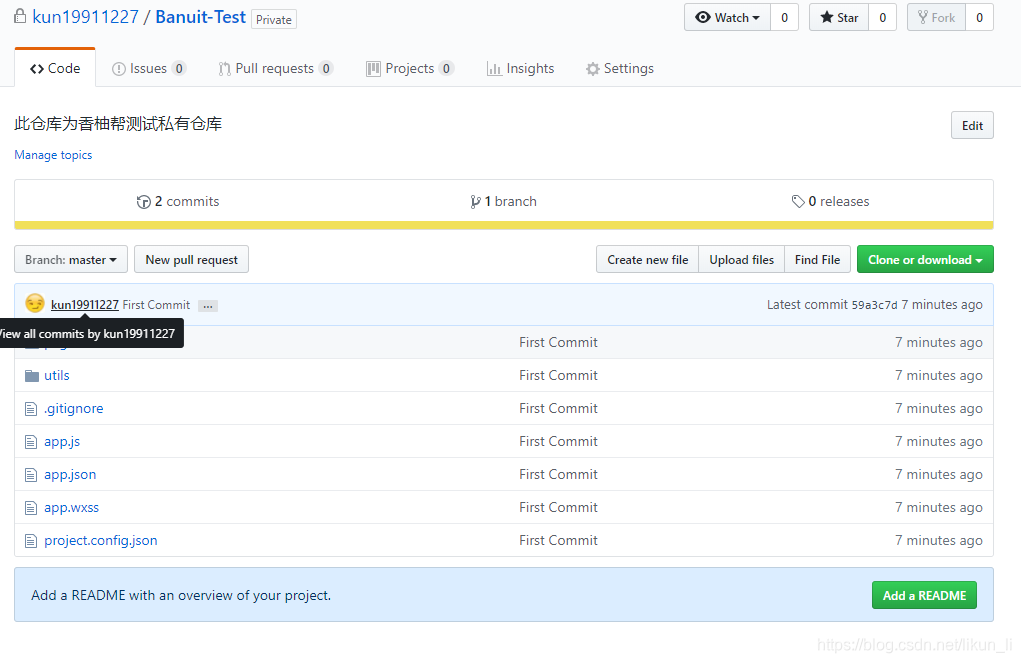Image resolution: width=1021 pixels, height=663 pixels.
Task: Click Upload files
Action: click(x=742, y=259)
